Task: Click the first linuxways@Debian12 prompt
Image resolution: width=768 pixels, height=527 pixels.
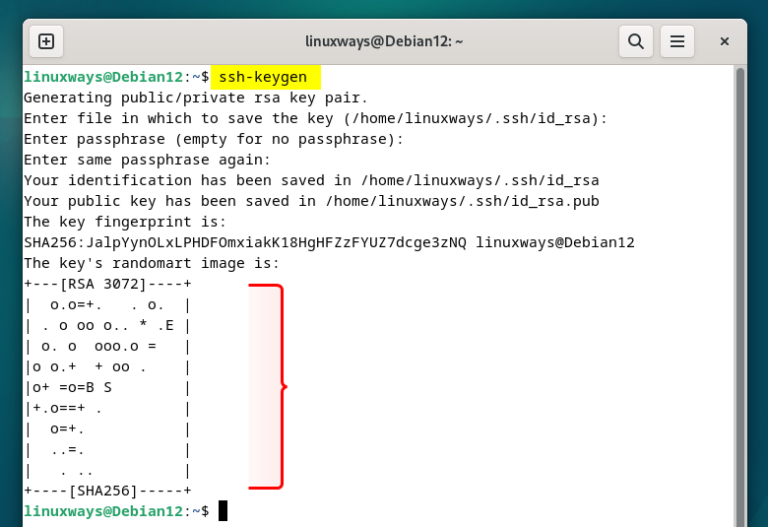Action: pyautogui.click(x=102, y=77)
